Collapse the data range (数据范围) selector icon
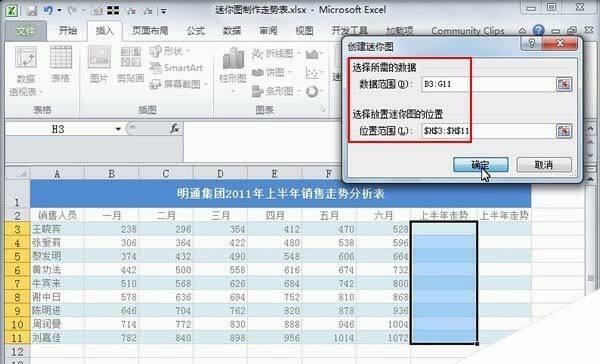 [x=564, y=84]
